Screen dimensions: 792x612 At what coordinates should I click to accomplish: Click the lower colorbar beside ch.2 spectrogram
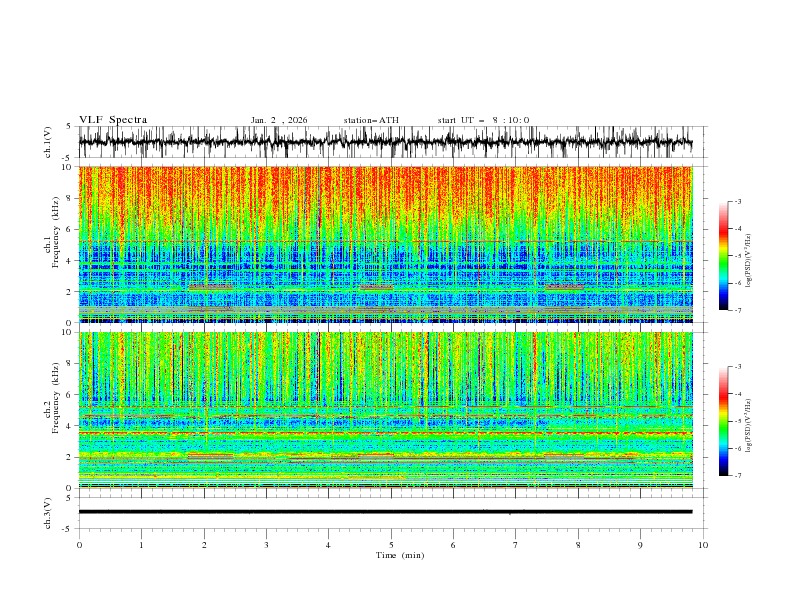click(x=723, y=421)
